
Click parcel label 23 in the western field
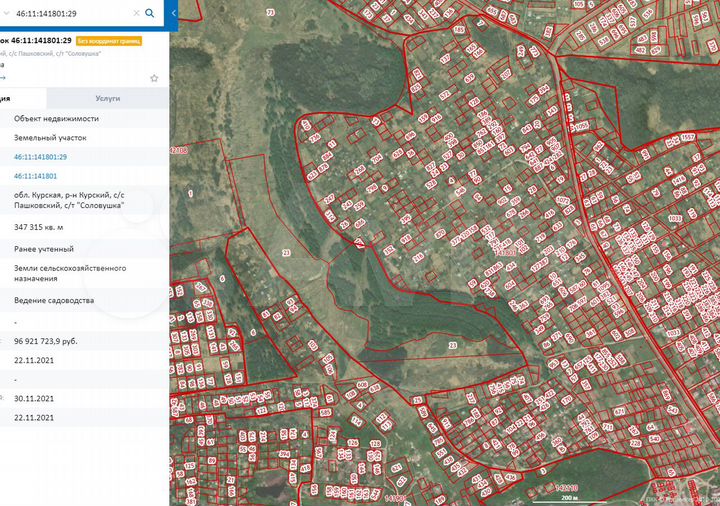pos(286,253)
